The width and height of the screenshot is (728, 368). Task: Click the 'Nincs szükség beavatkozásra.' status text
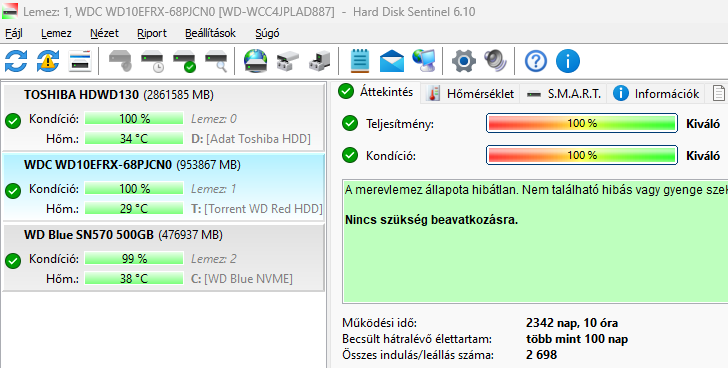coord(431,220)
